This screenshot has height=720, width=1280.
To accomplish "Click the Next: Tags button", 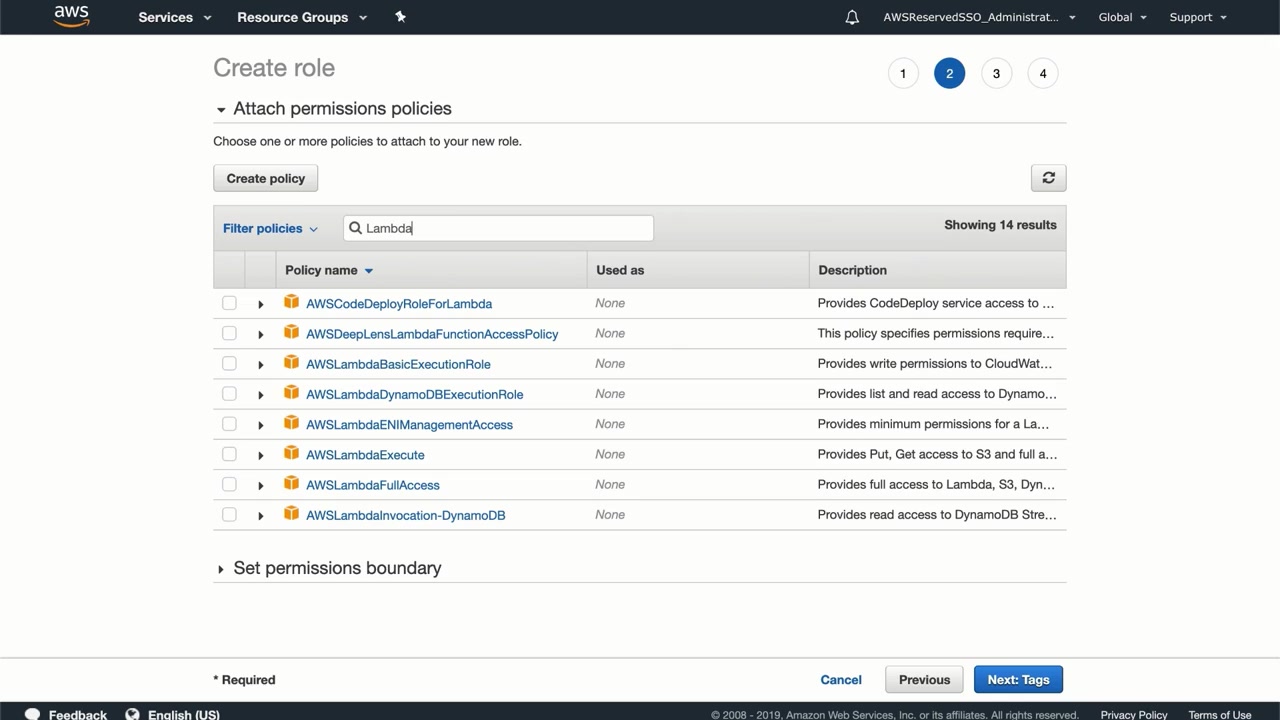I will tap(1018, 680).
